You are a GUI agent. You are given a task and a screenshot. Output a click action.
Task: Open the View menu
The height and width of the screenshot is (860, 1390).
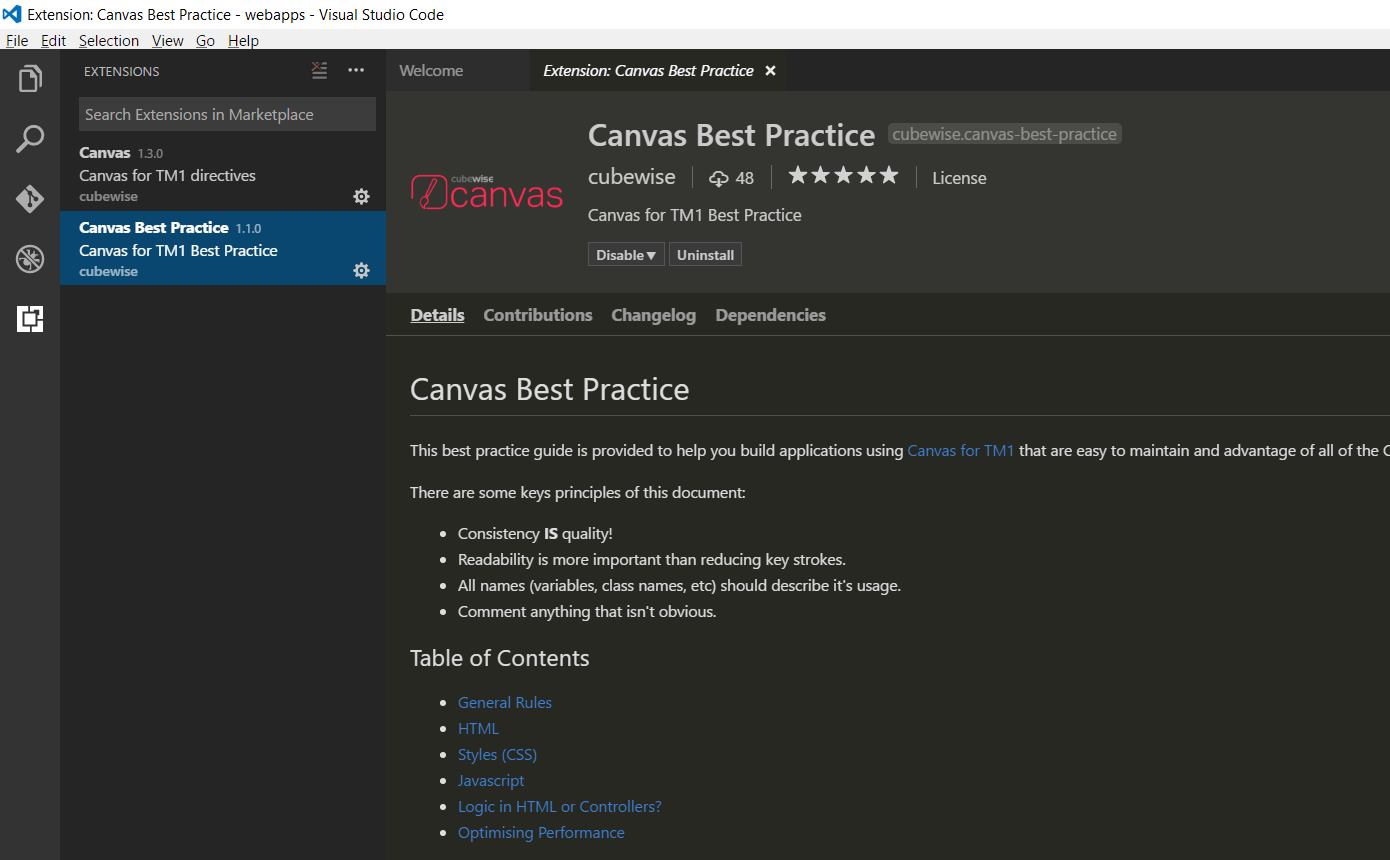[x=167, y=40]
